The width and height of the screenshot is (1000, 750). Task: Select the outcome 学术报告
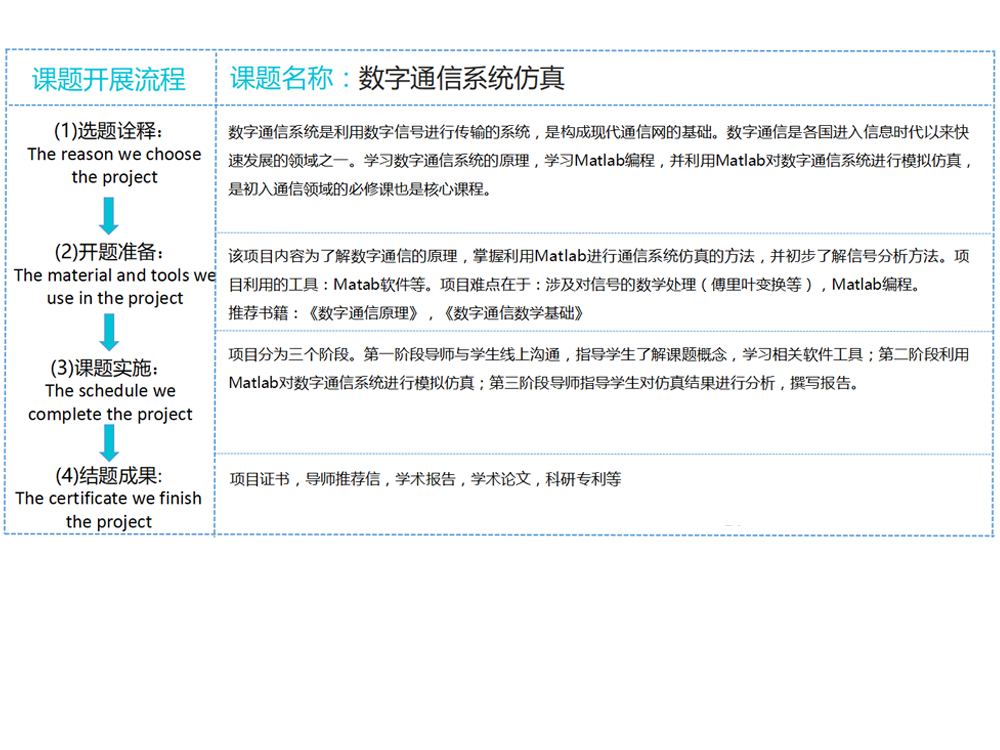click(x=425, y=479)
